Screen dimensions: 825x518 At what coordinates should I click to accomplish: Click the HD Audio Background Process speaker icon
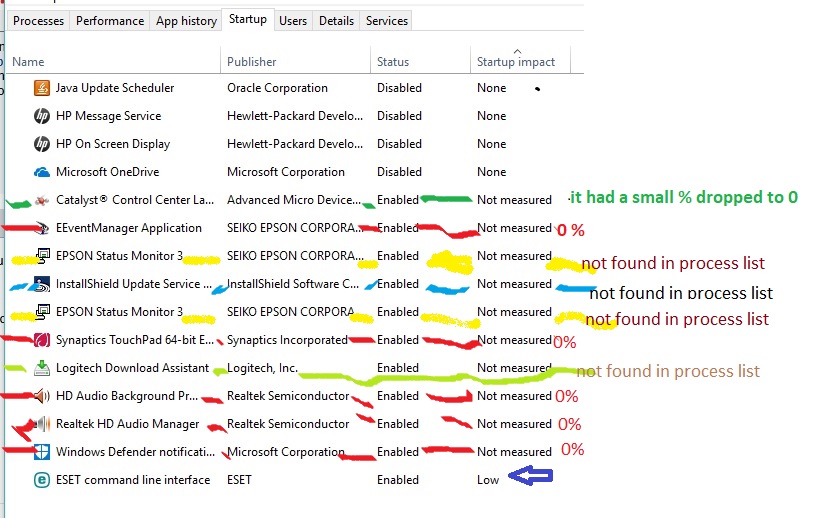click(x=42, y=395)
